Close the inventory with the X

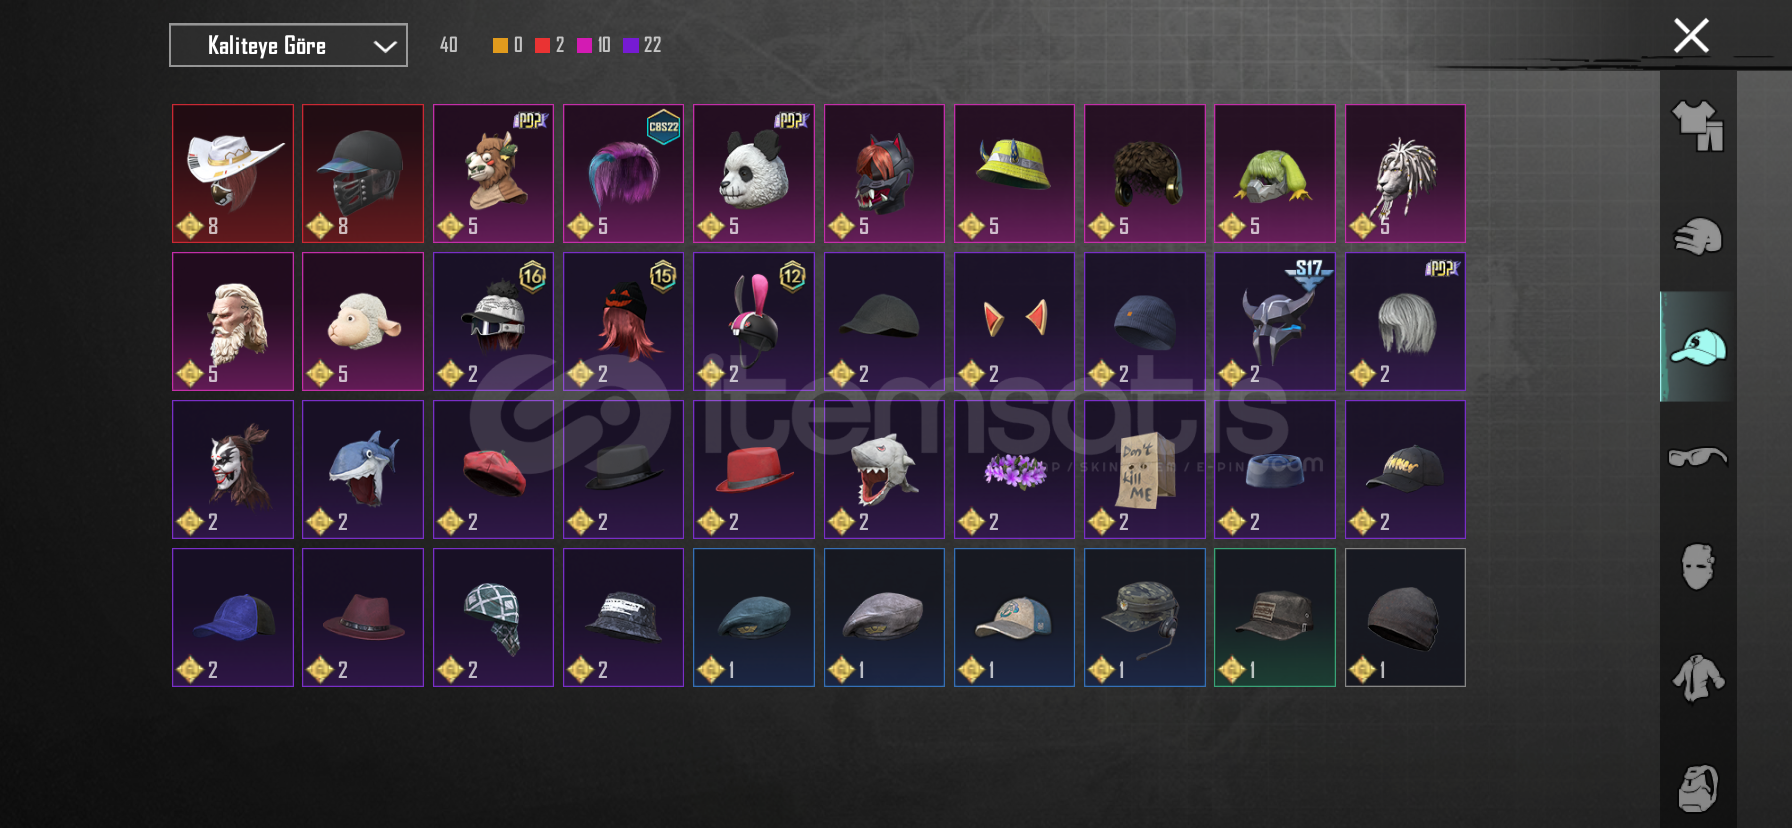(x=1691, y=36)
